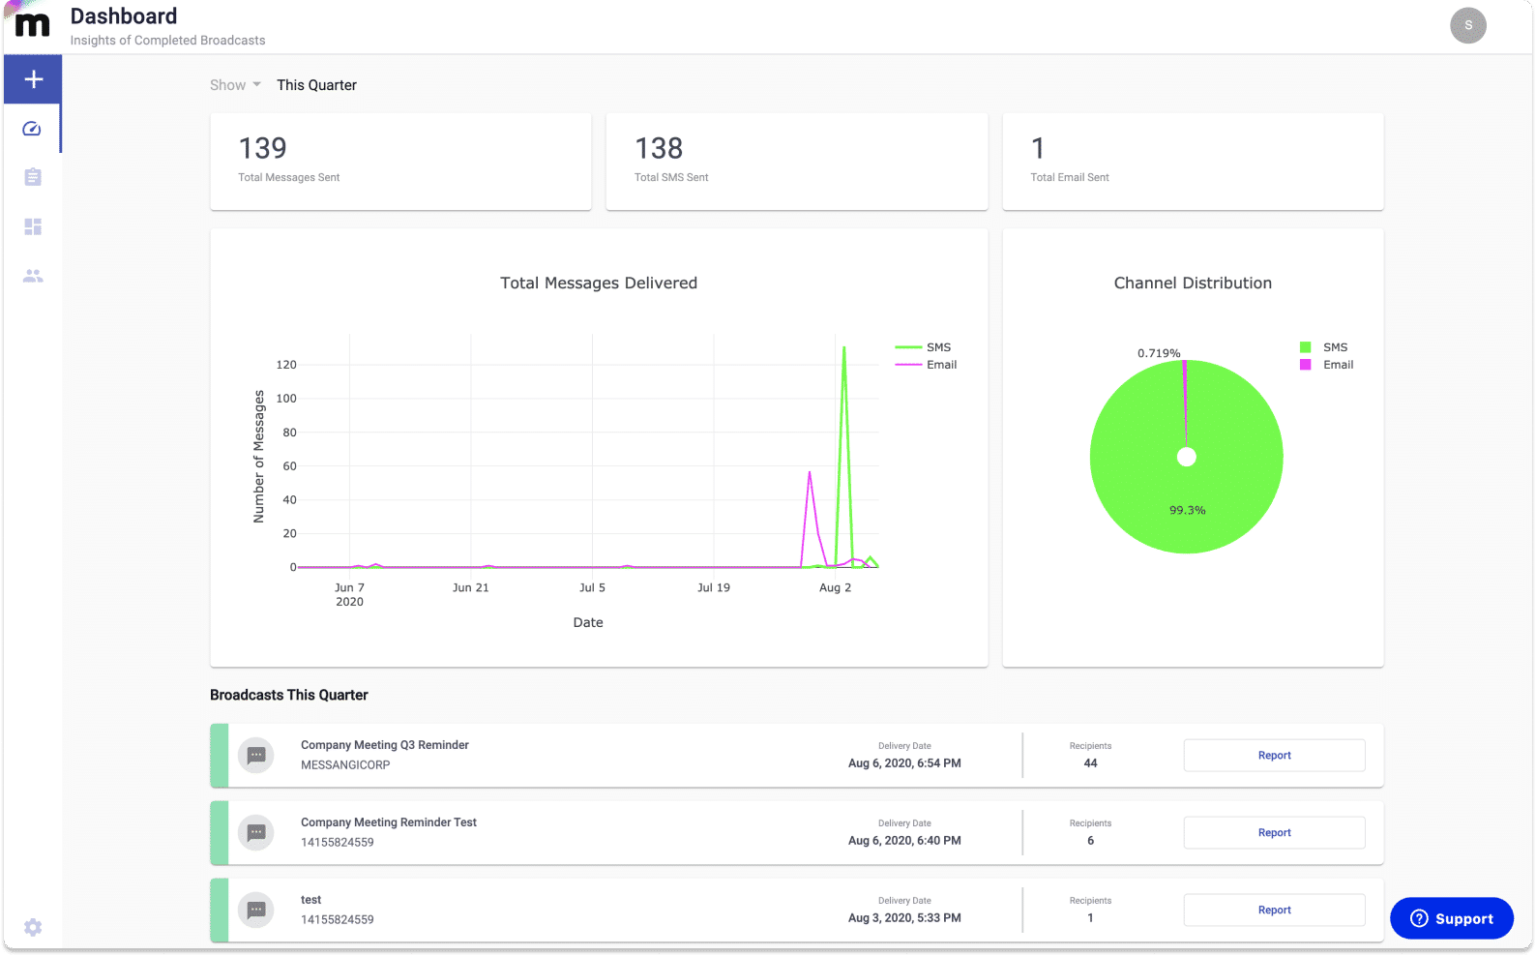Expand the Show time range dropdown

tap(235, 85)
